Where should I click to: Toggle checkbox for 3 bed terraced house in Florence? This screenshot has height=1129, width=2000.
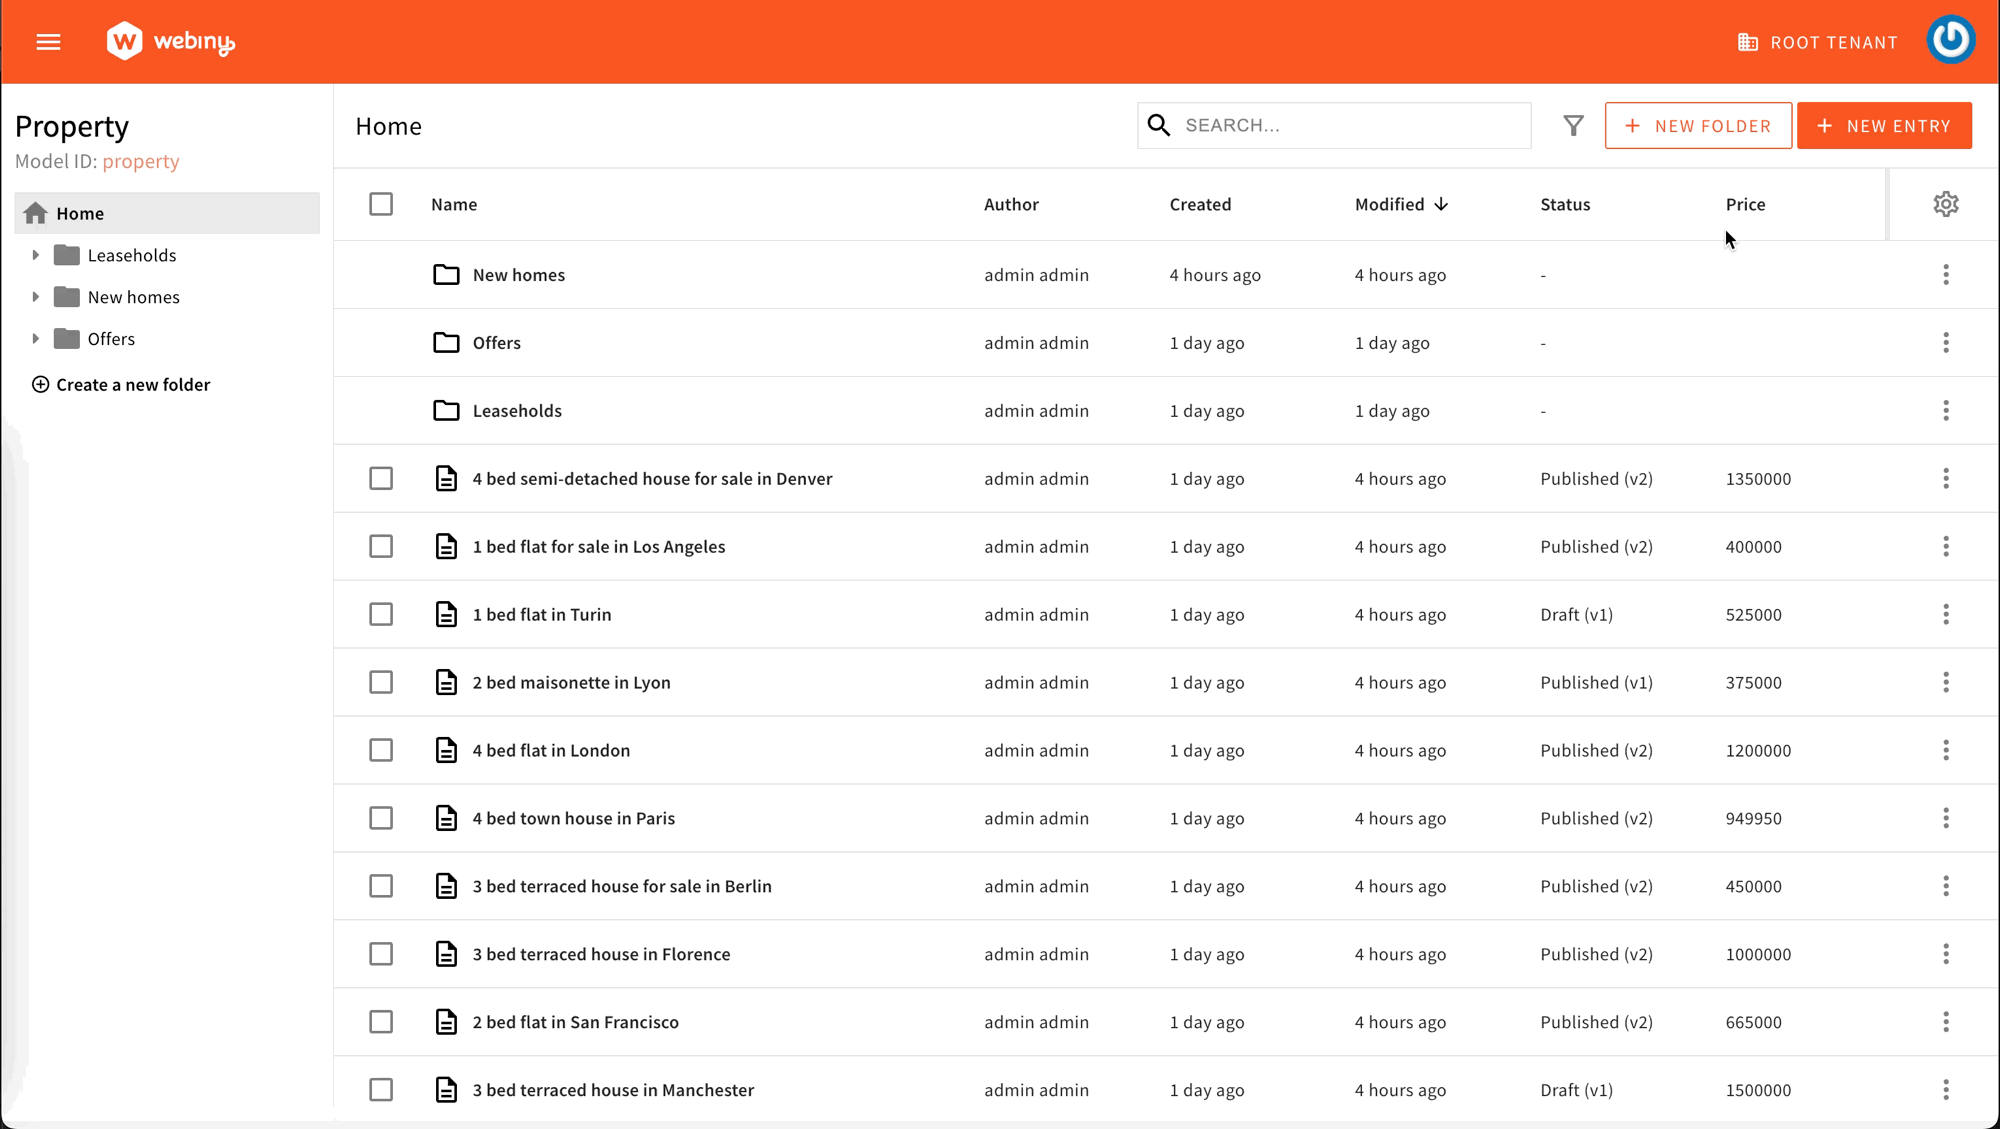(380, 953)
